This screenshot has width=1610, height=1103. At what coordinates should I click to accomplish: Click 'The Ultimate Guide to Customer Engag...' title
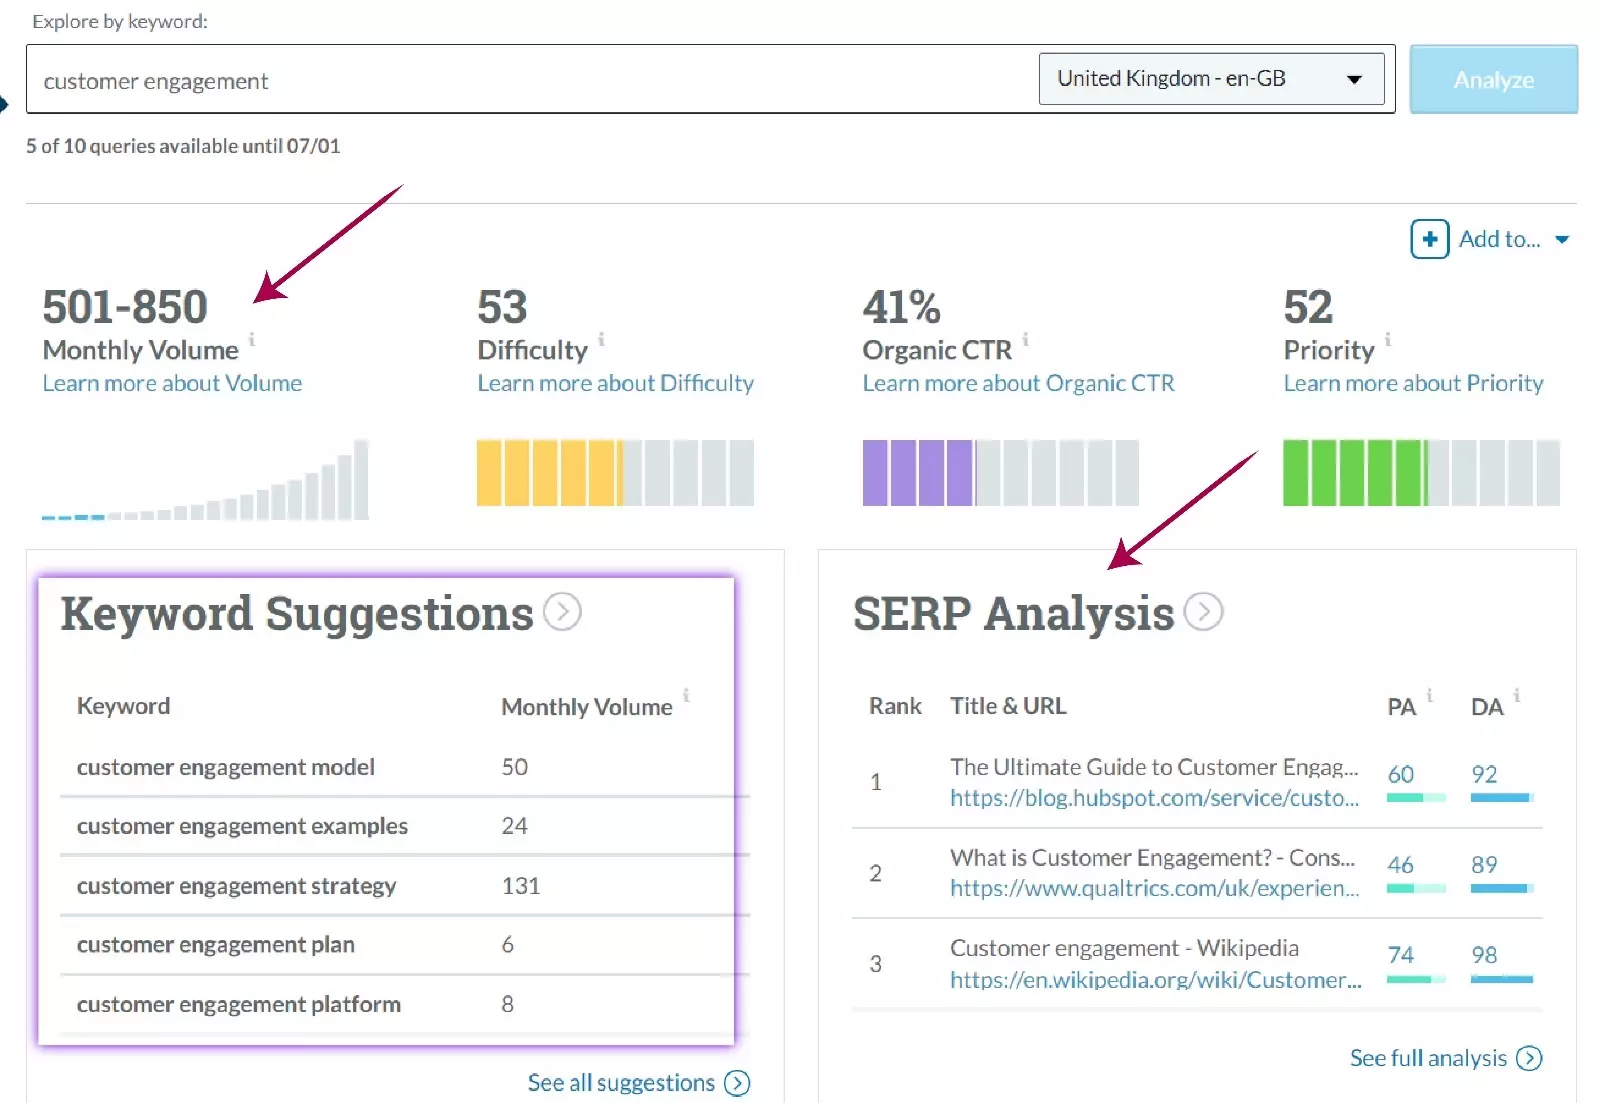1154,767
